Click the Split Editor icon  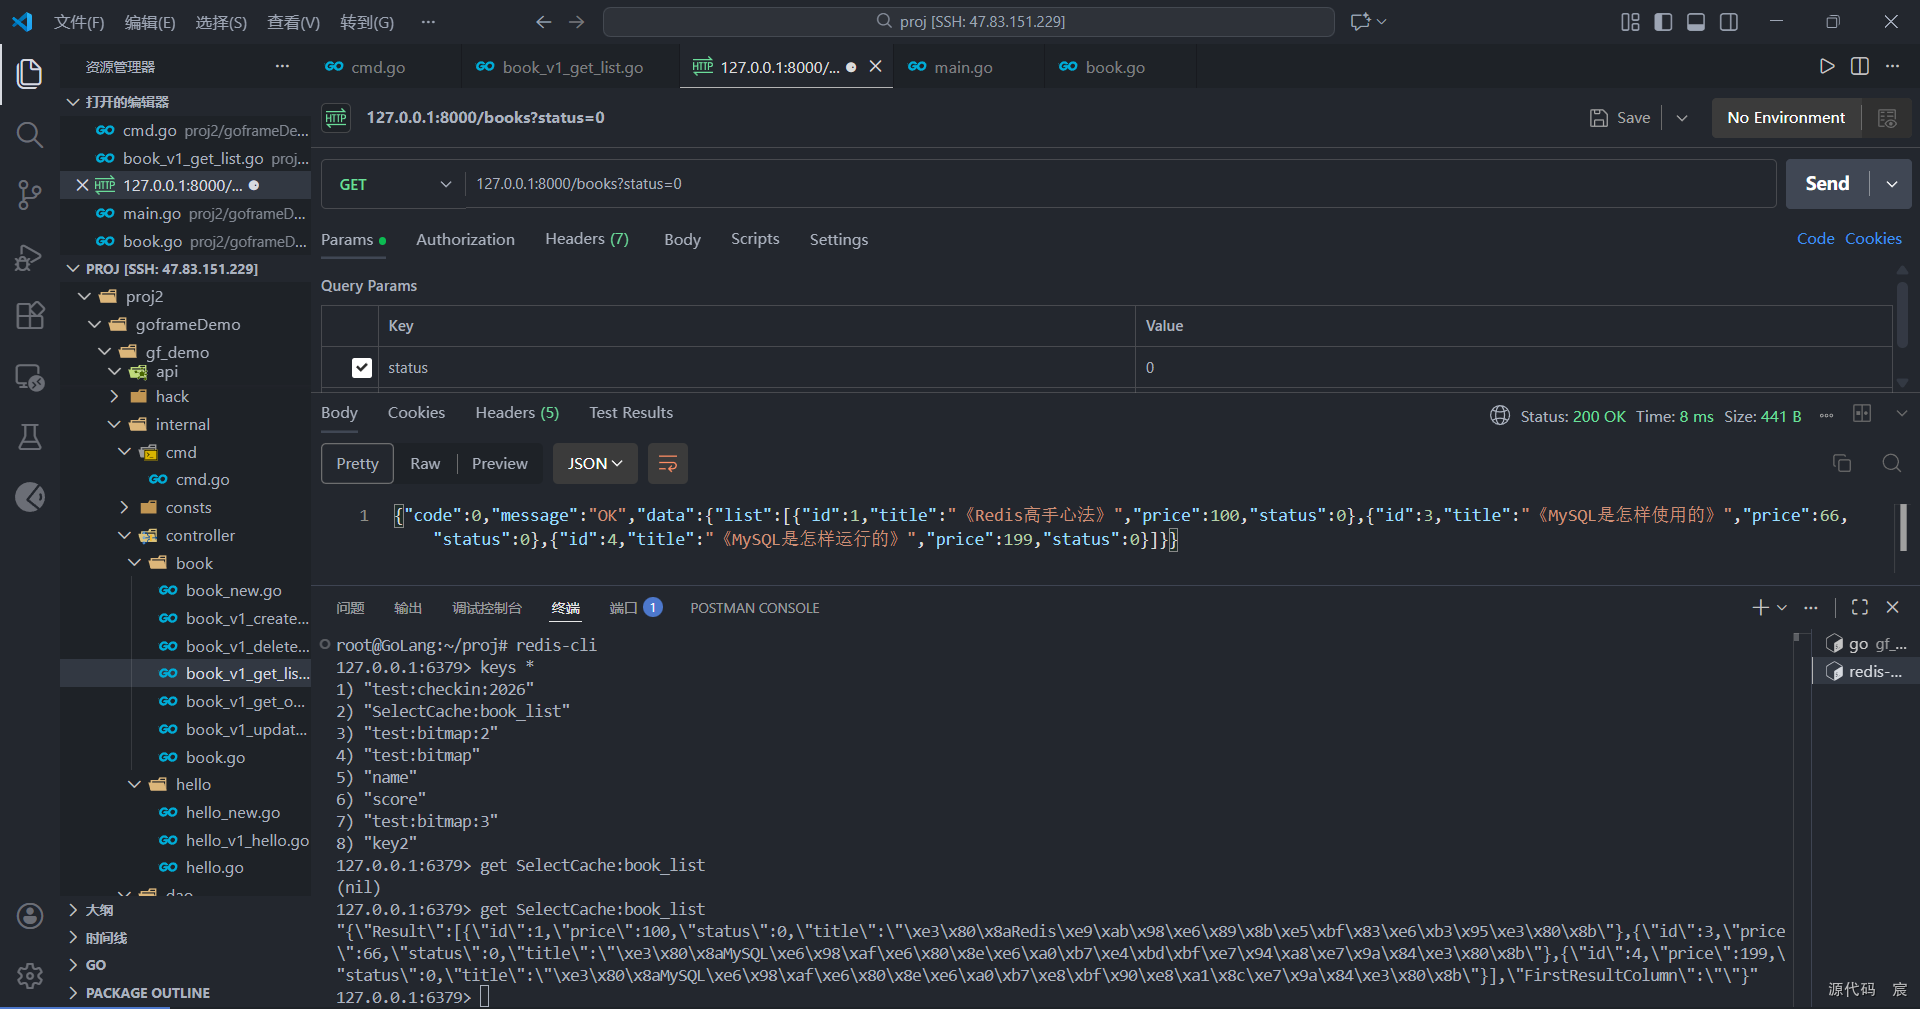click(x=1860, y=66)
